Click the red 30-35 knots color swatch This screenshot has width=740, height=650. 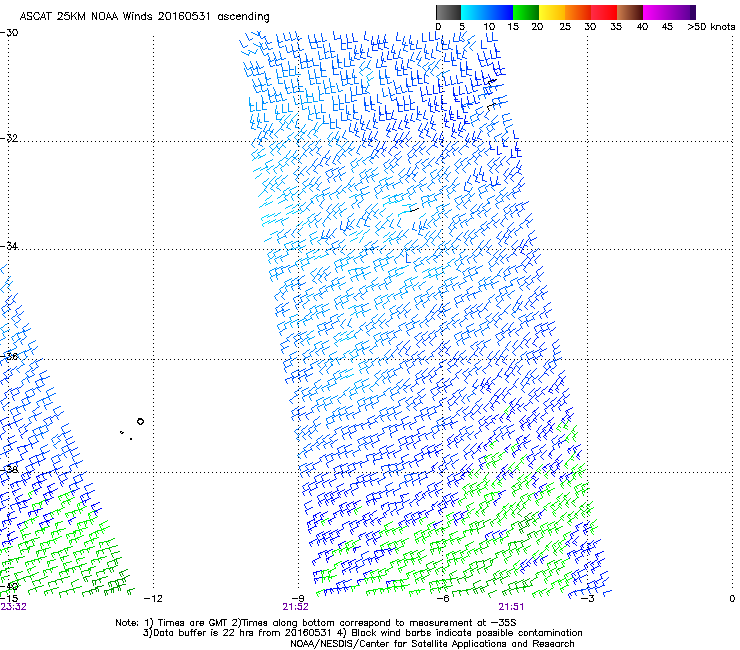pos(604,12)
